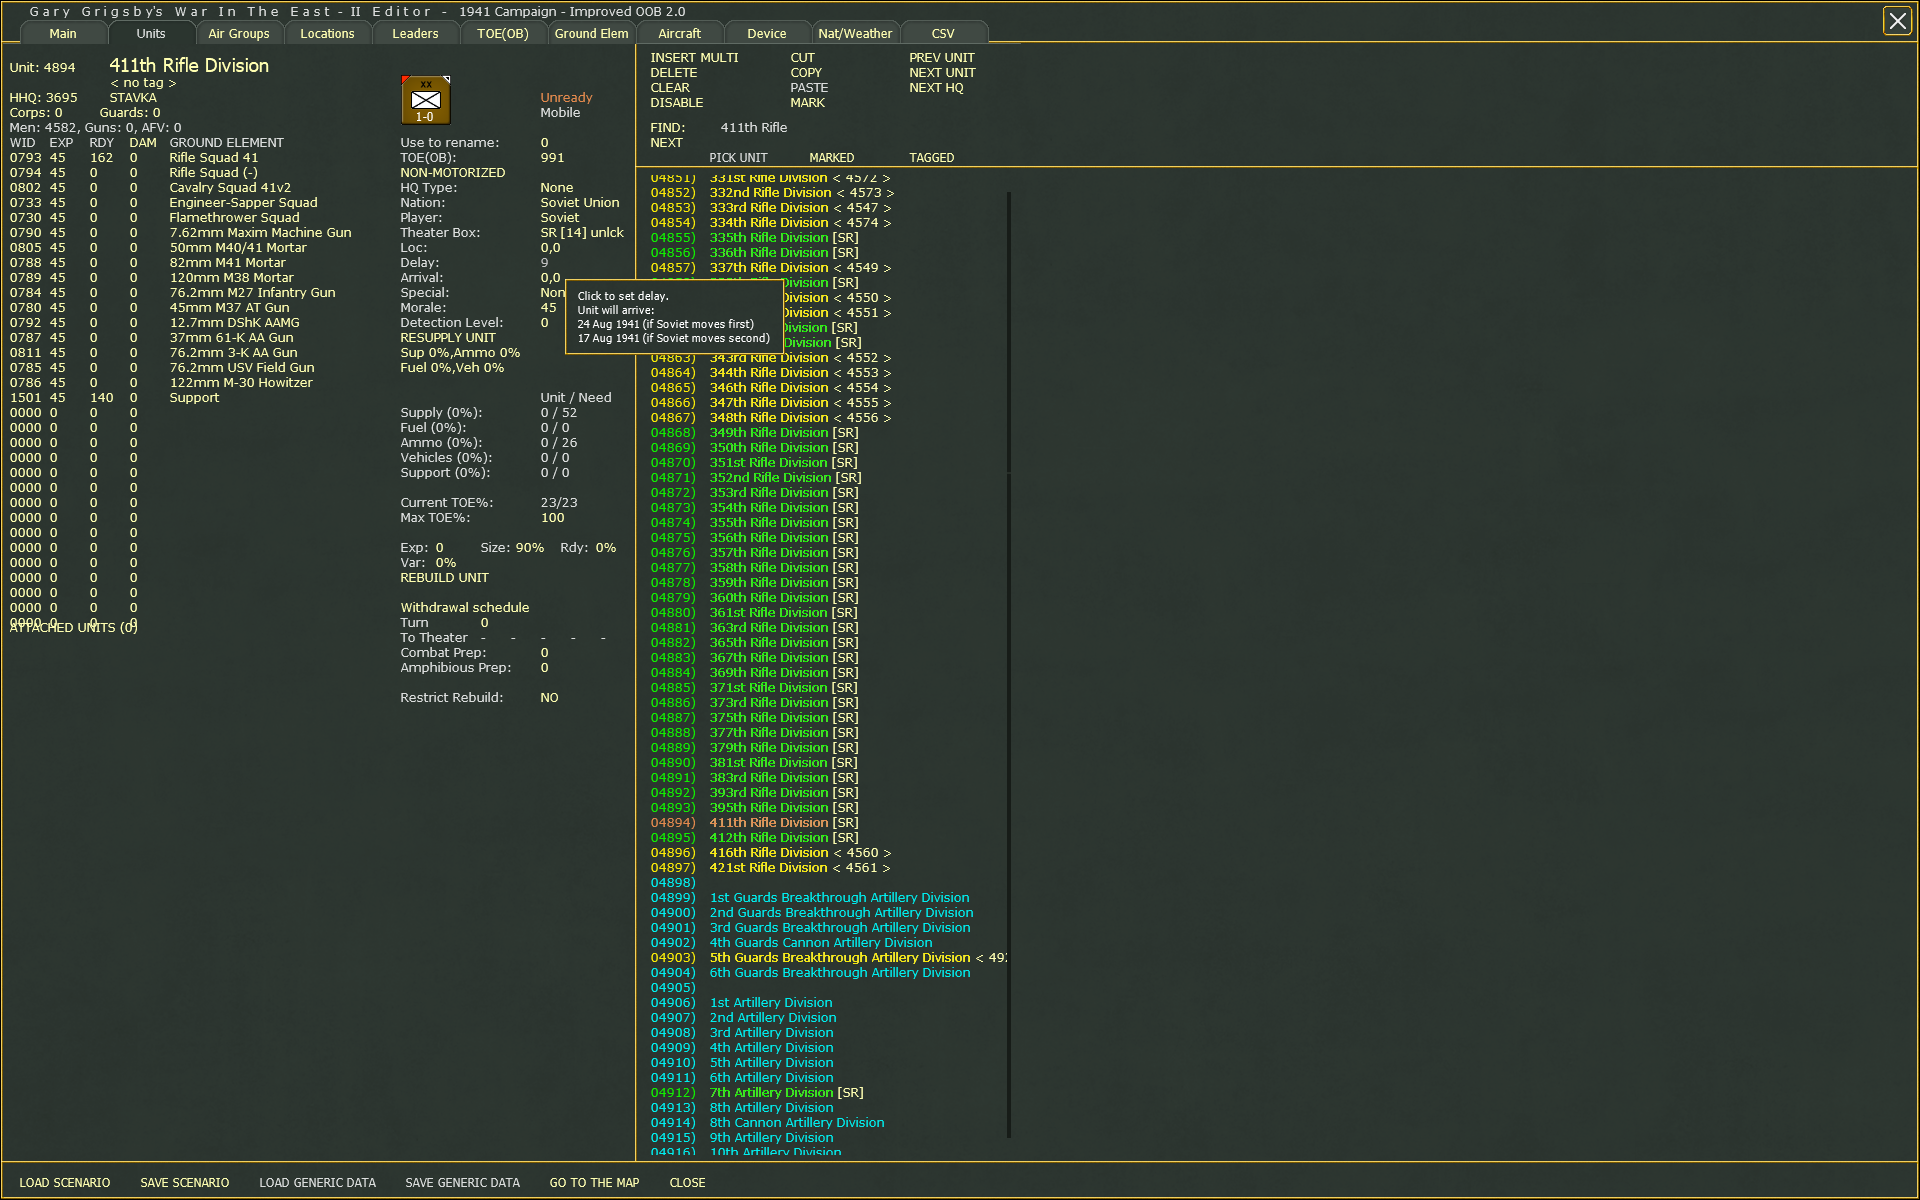This screenshot has height=1200, width=1920.
Task: Jump to NEXT HQ
Action: 936,88
